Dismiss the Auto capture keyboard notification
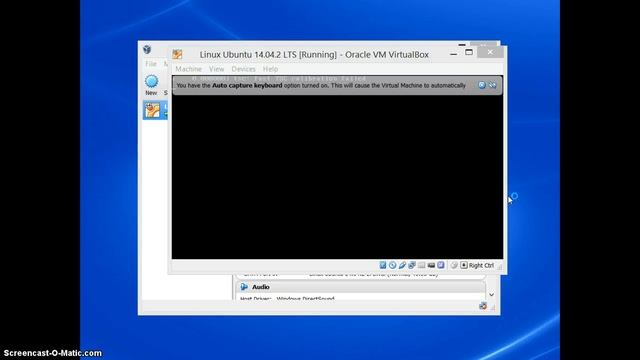The image size is (640, 360). click(x=482, y=85)
